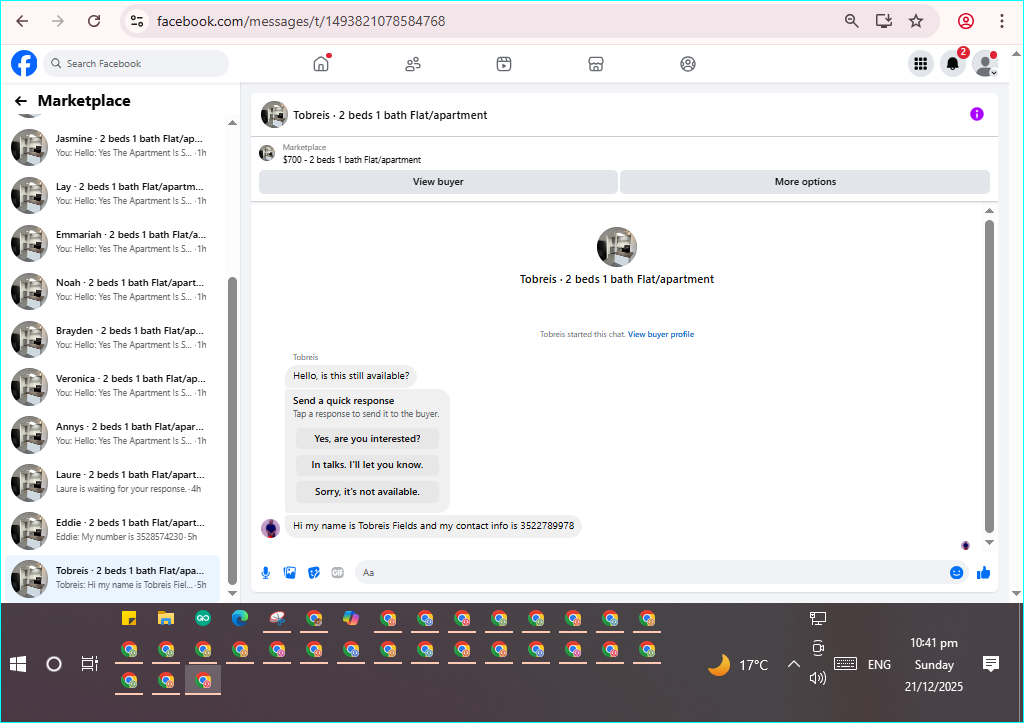This screenshot has height=723, width=1024.
Task: Open the notifications bell
Action: tap(953, 63)
